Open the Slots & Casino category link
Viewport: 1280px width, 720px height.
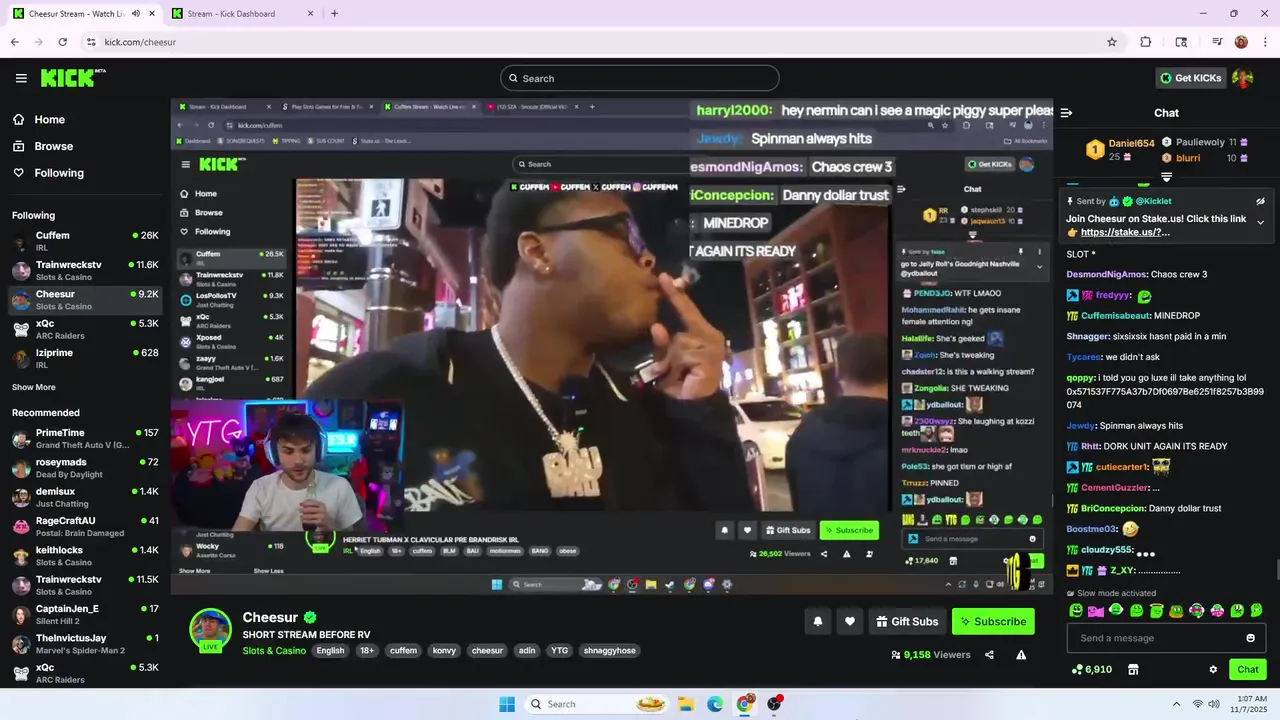(x=274, y=650)
